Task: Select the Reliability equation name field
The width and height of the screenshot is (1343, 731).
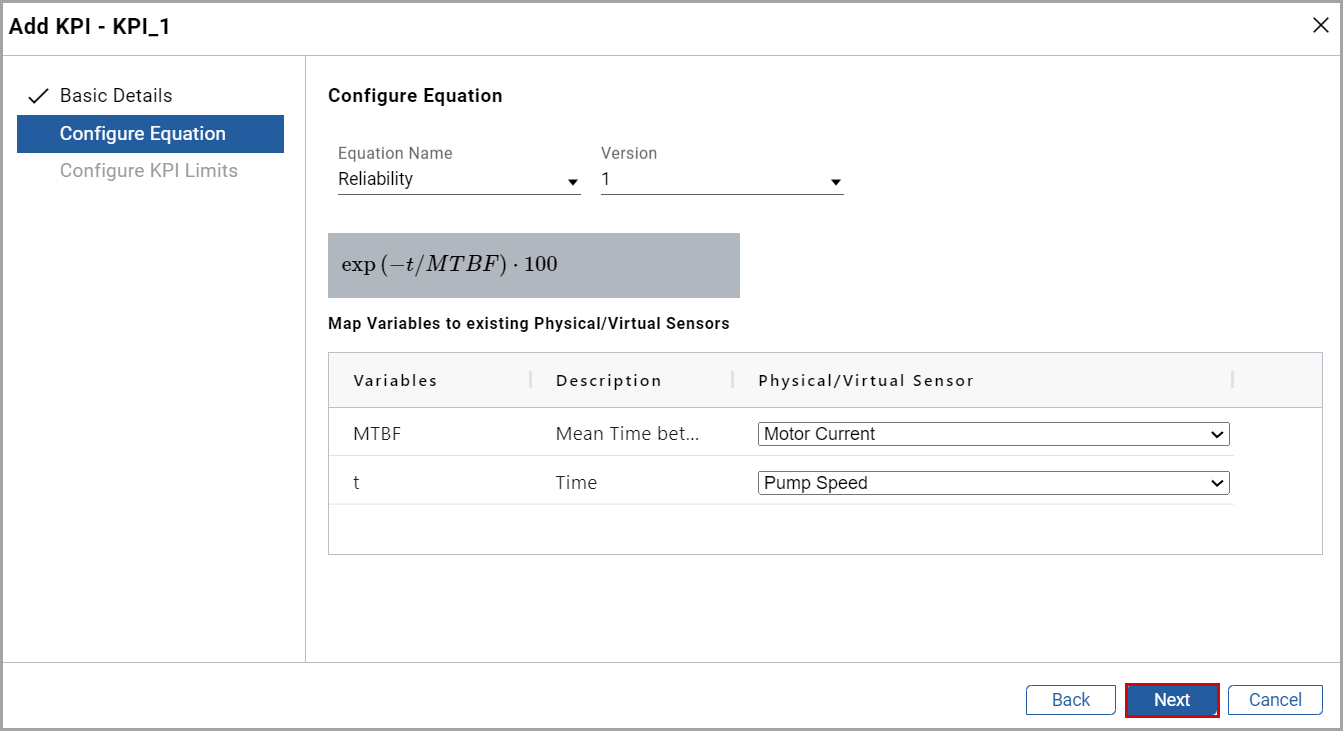Action: click(x=450, y=179)
